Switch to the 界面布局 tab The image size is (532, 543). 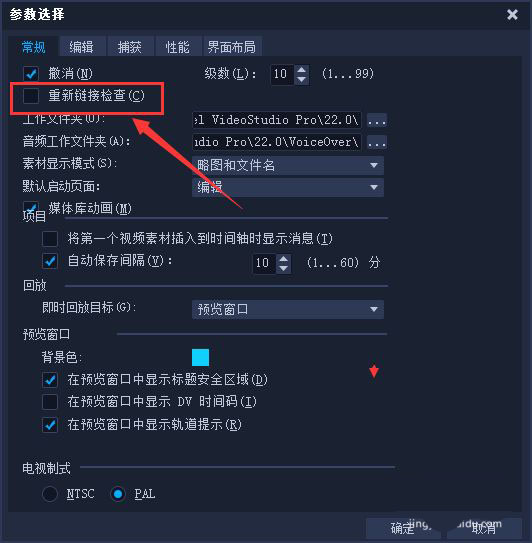click(232, 47)
